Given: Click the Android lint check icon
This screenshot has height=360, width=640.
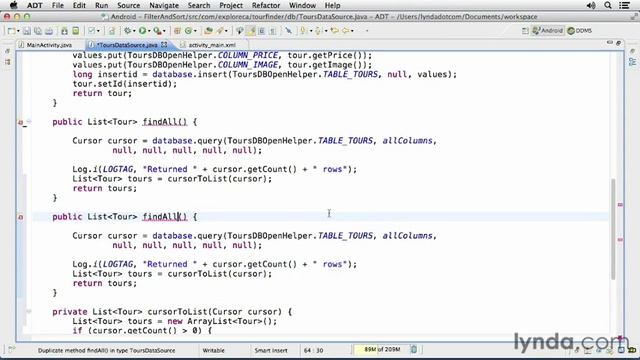Looking at the screenshot, I should click(91, 31).
